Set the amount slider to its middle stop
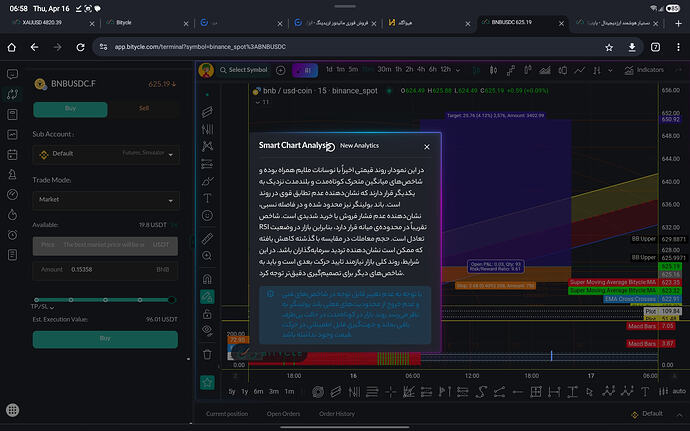The height and width of the screenshot is (431, 690). coord(105,300)
